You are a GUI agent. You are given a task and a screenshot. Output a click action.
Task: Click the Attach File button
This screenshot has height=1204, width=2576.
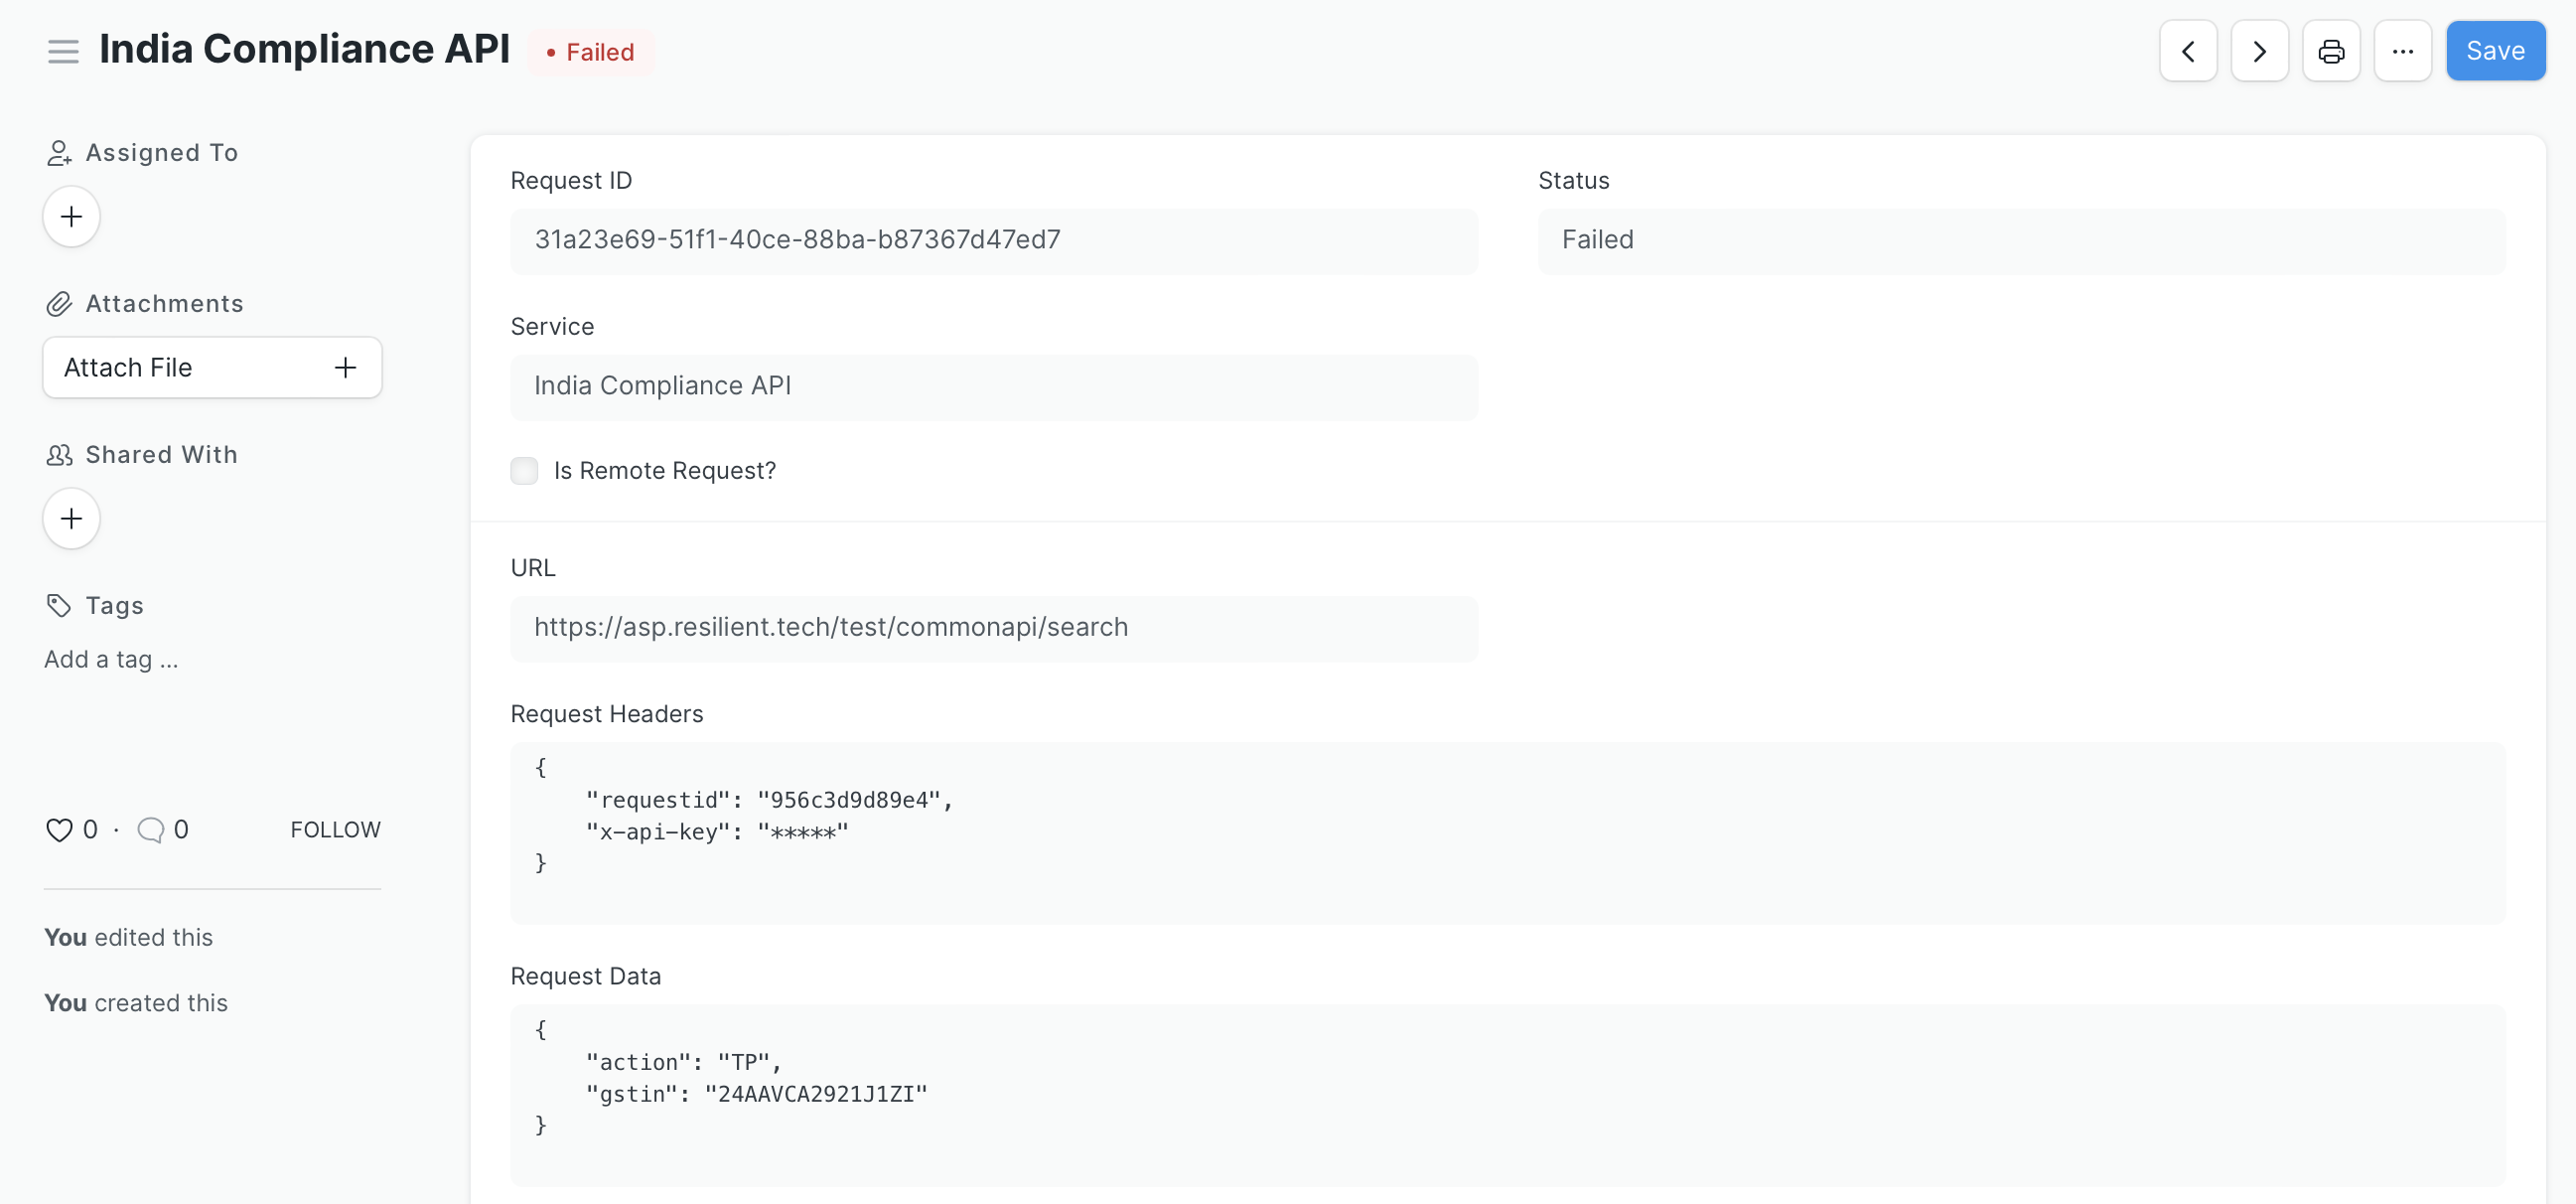(x=129, y=367)
